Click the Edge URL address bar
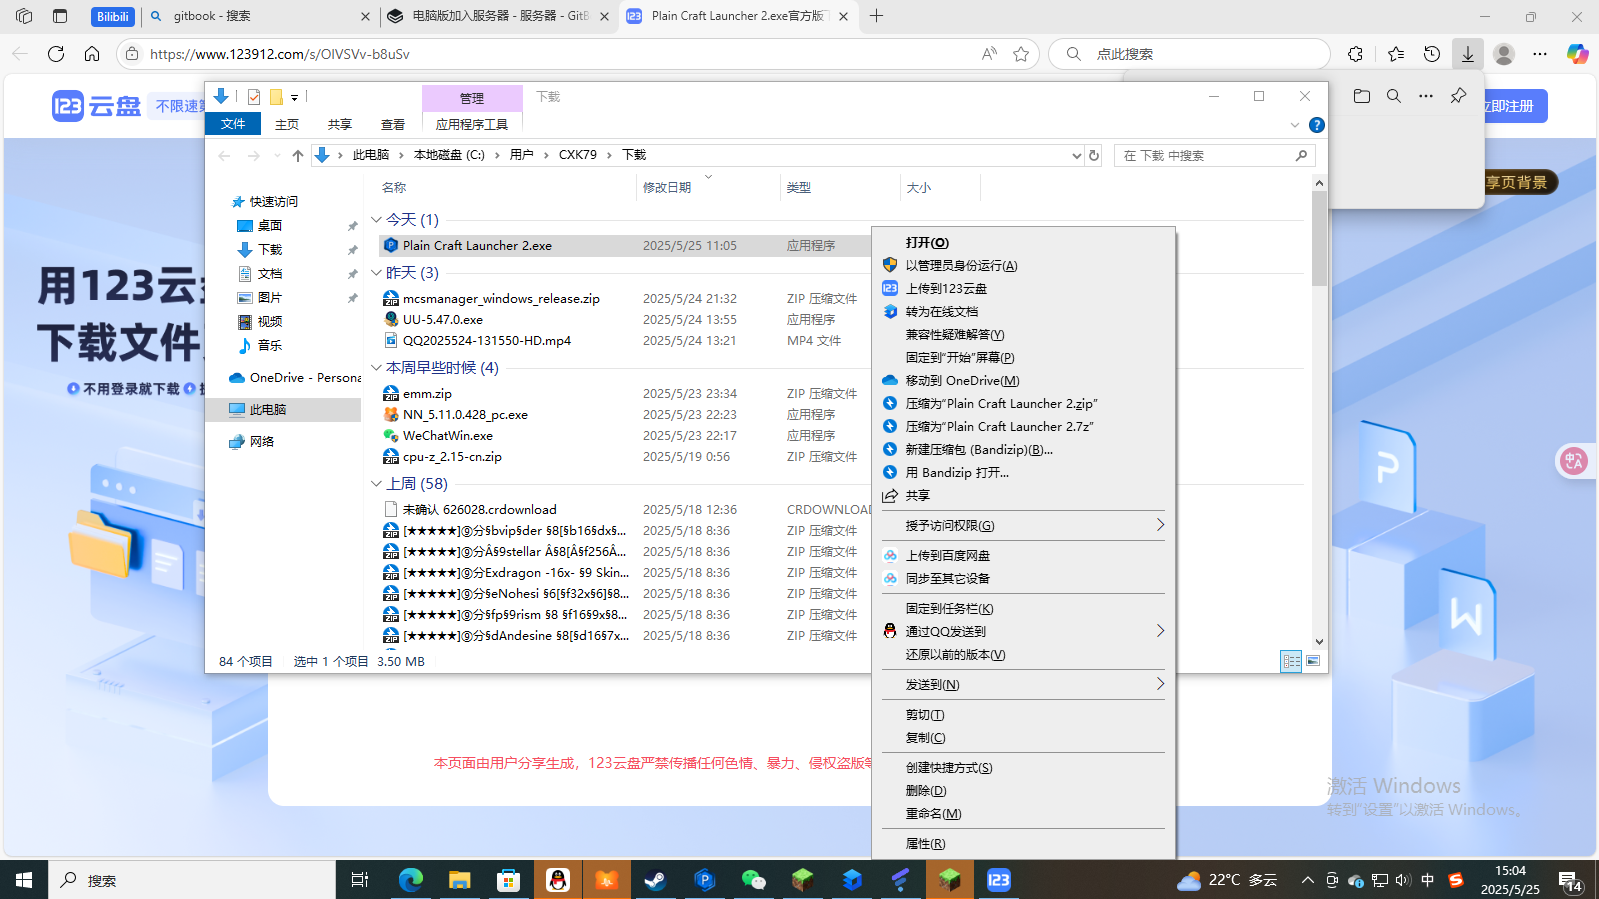The height and width of the screenshot is (899, 1599). (560, 54)
